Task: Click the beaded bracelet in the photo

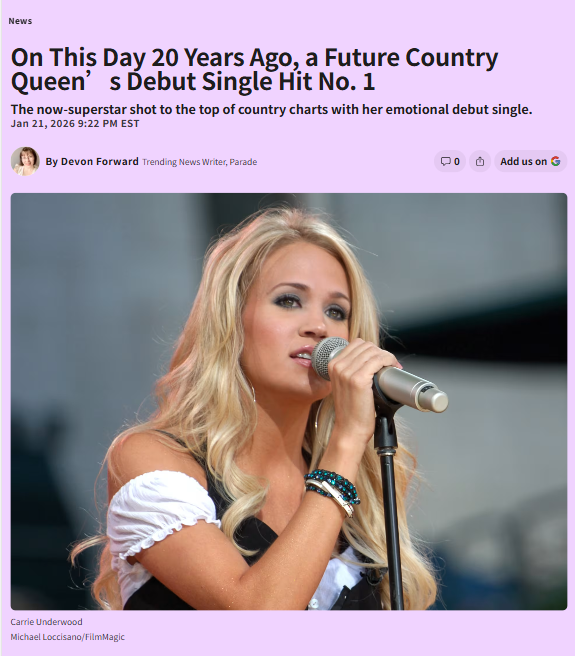Action: (x=332, y=489)
